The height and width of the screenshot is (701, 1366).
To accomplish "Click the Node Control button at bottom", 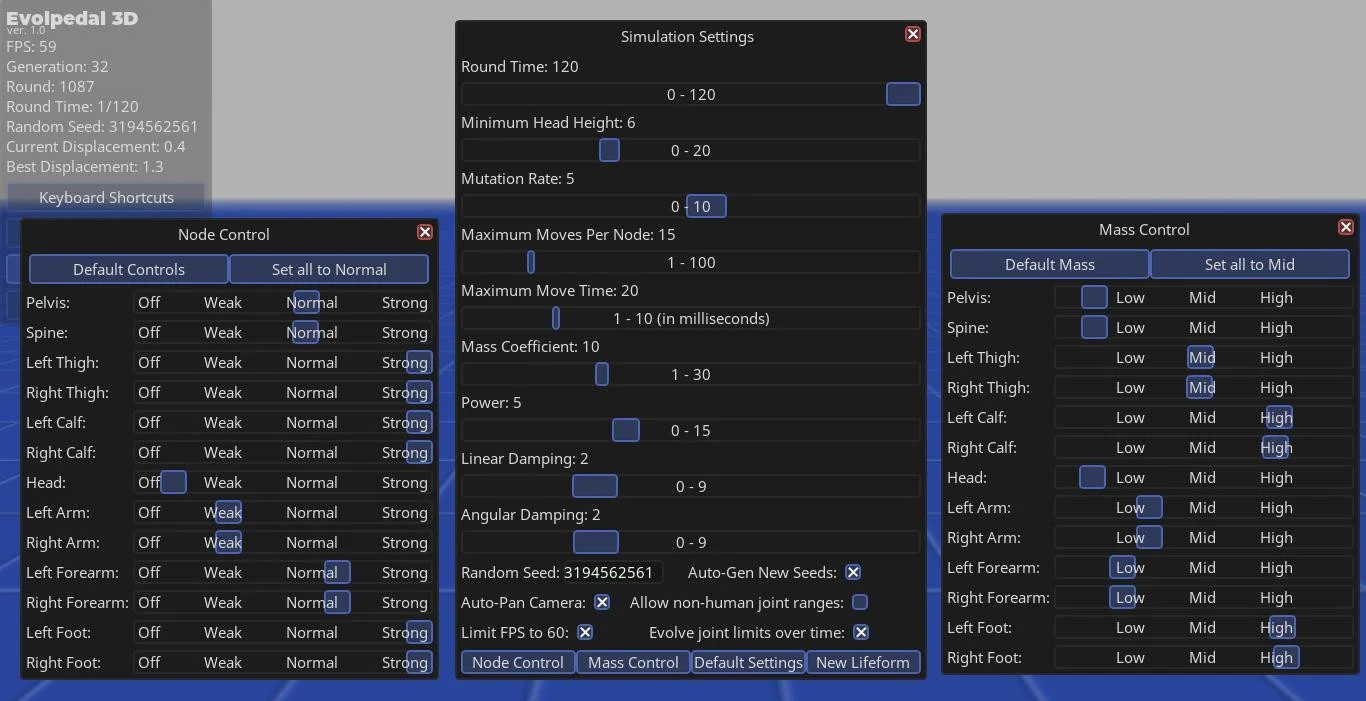I will (x=518, y=662).
